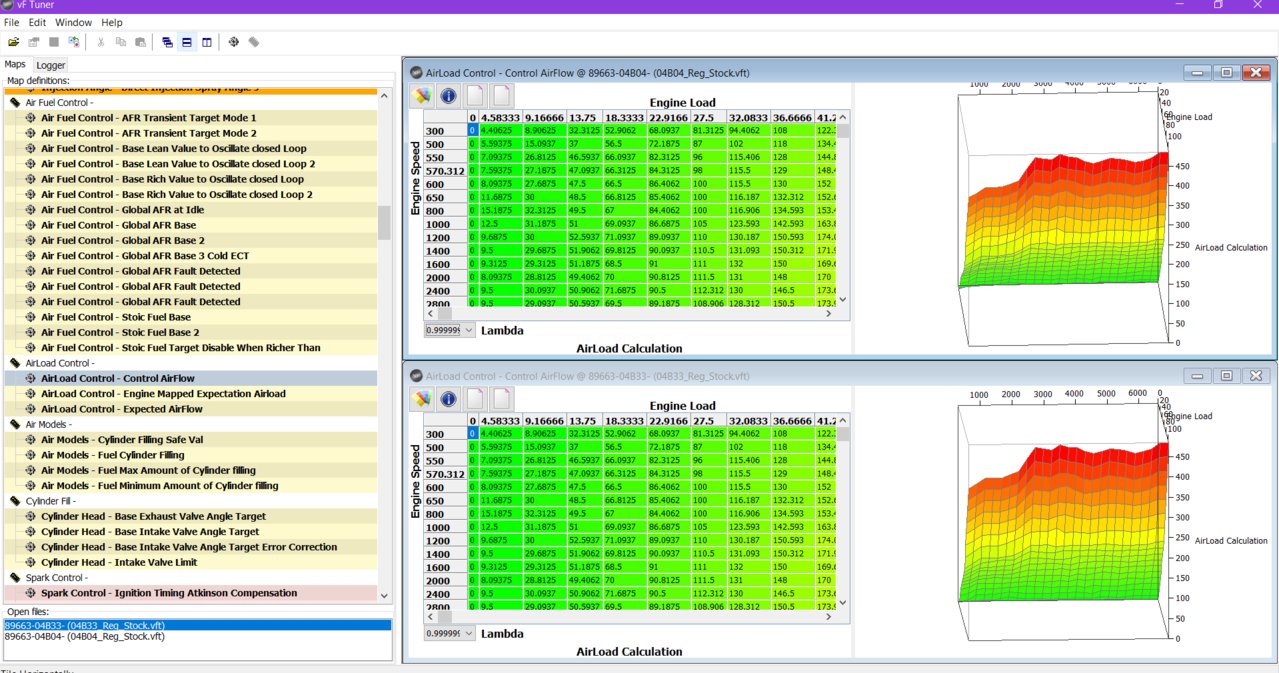The image size is (1279, 673).
Task: Click cell 52.9062 in the 04B33 table
Action: tap(624, 434)
